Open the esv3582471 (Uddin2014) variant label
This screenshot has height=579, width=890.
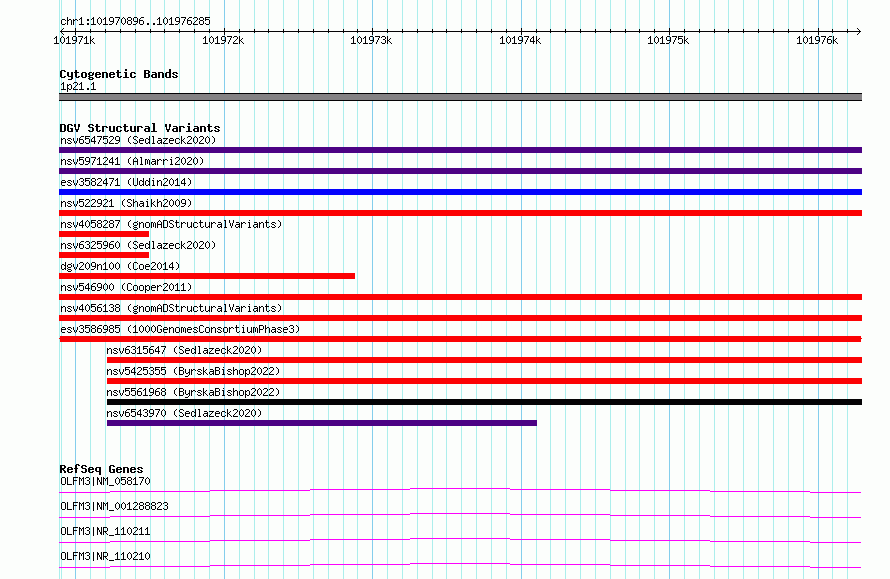pos(126,182)
